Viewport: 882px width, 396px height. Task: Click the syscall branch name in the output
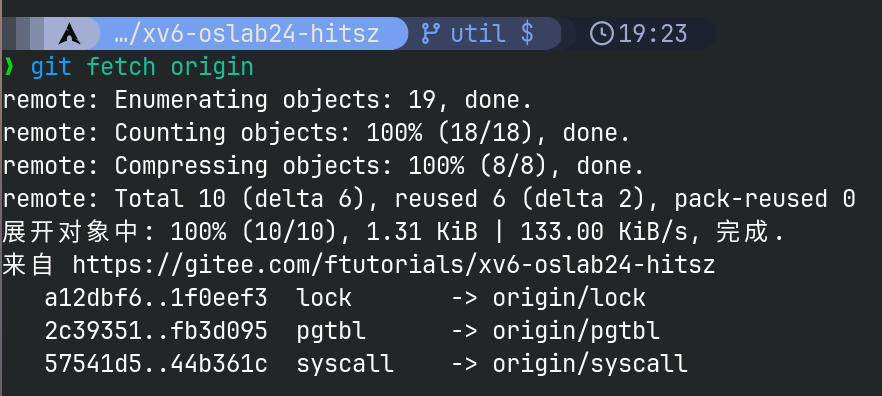tap(345, 363)
